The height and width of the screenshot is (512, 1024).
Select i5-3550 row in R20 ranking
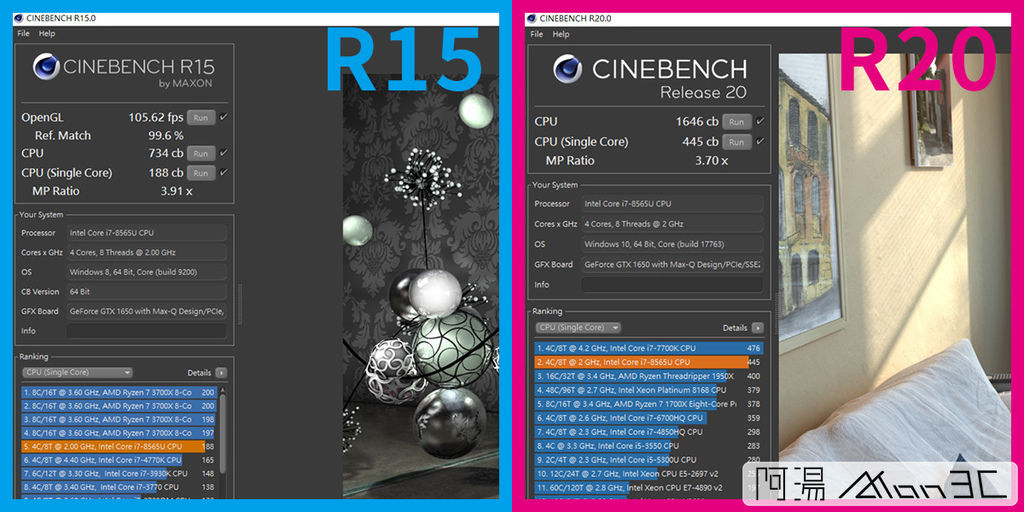pyautogui.click(x=648, y=446)
